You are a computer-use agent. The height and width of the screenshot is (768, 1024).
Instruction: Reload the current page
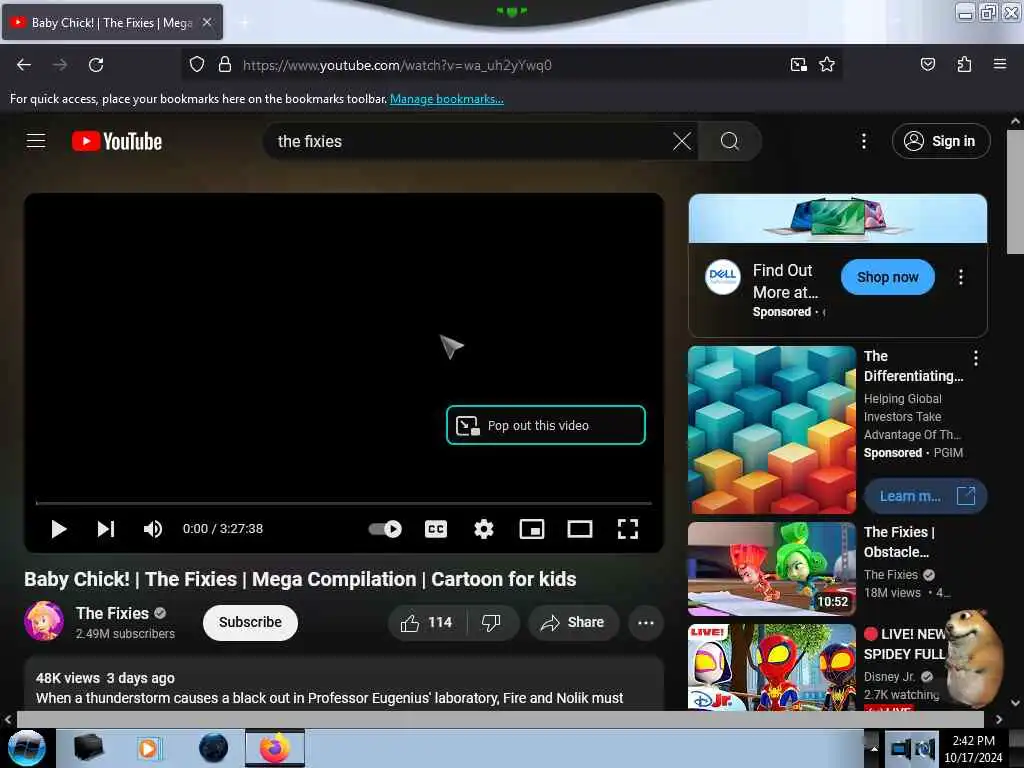(96, 65)
